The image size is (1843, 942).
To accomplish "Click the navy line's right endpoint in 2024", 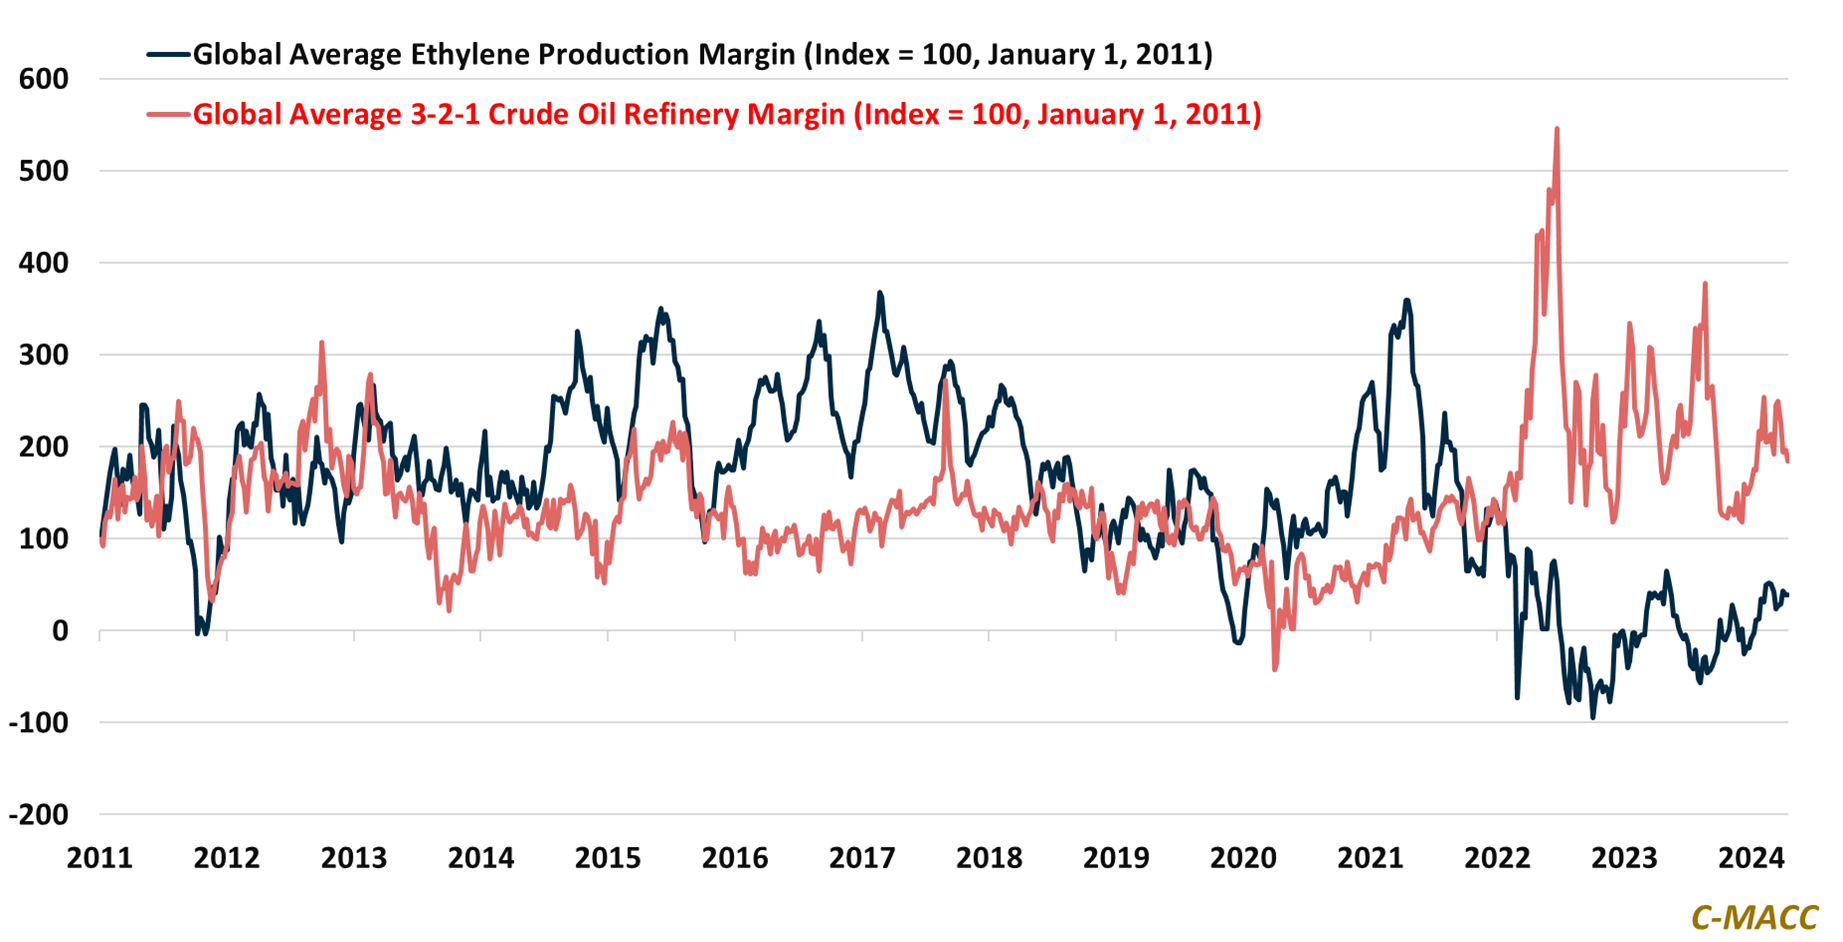I will (1787, 595).
